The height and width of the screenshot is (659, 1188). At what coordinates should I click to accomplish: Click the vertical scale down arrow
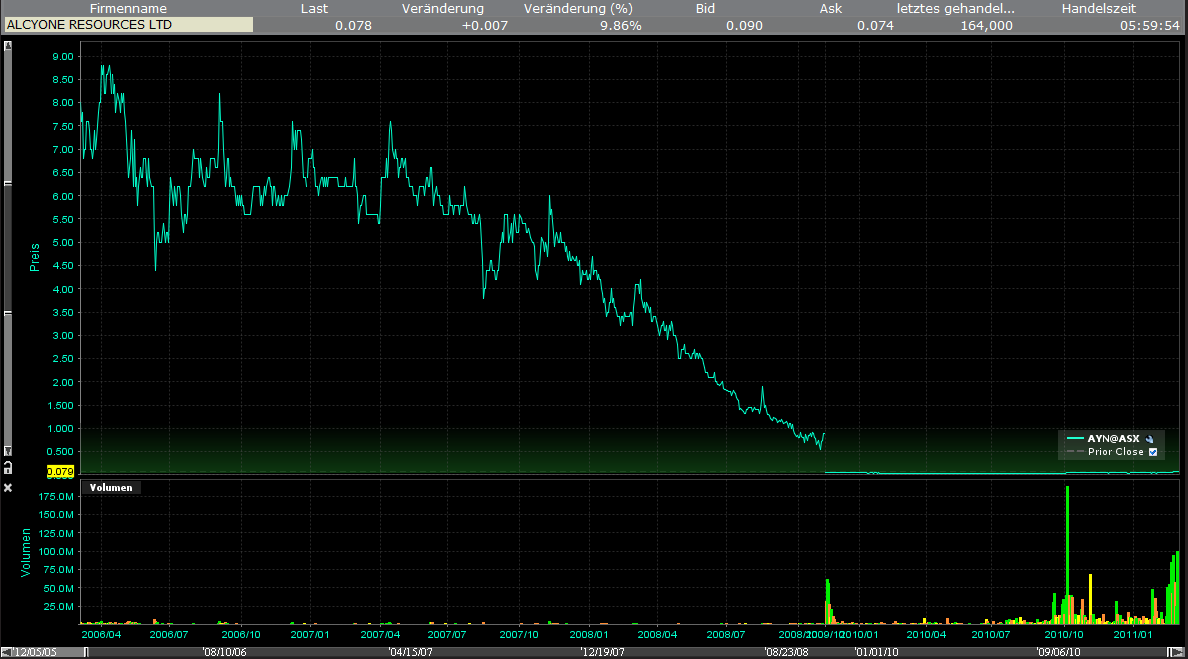[x=8, y=451]
